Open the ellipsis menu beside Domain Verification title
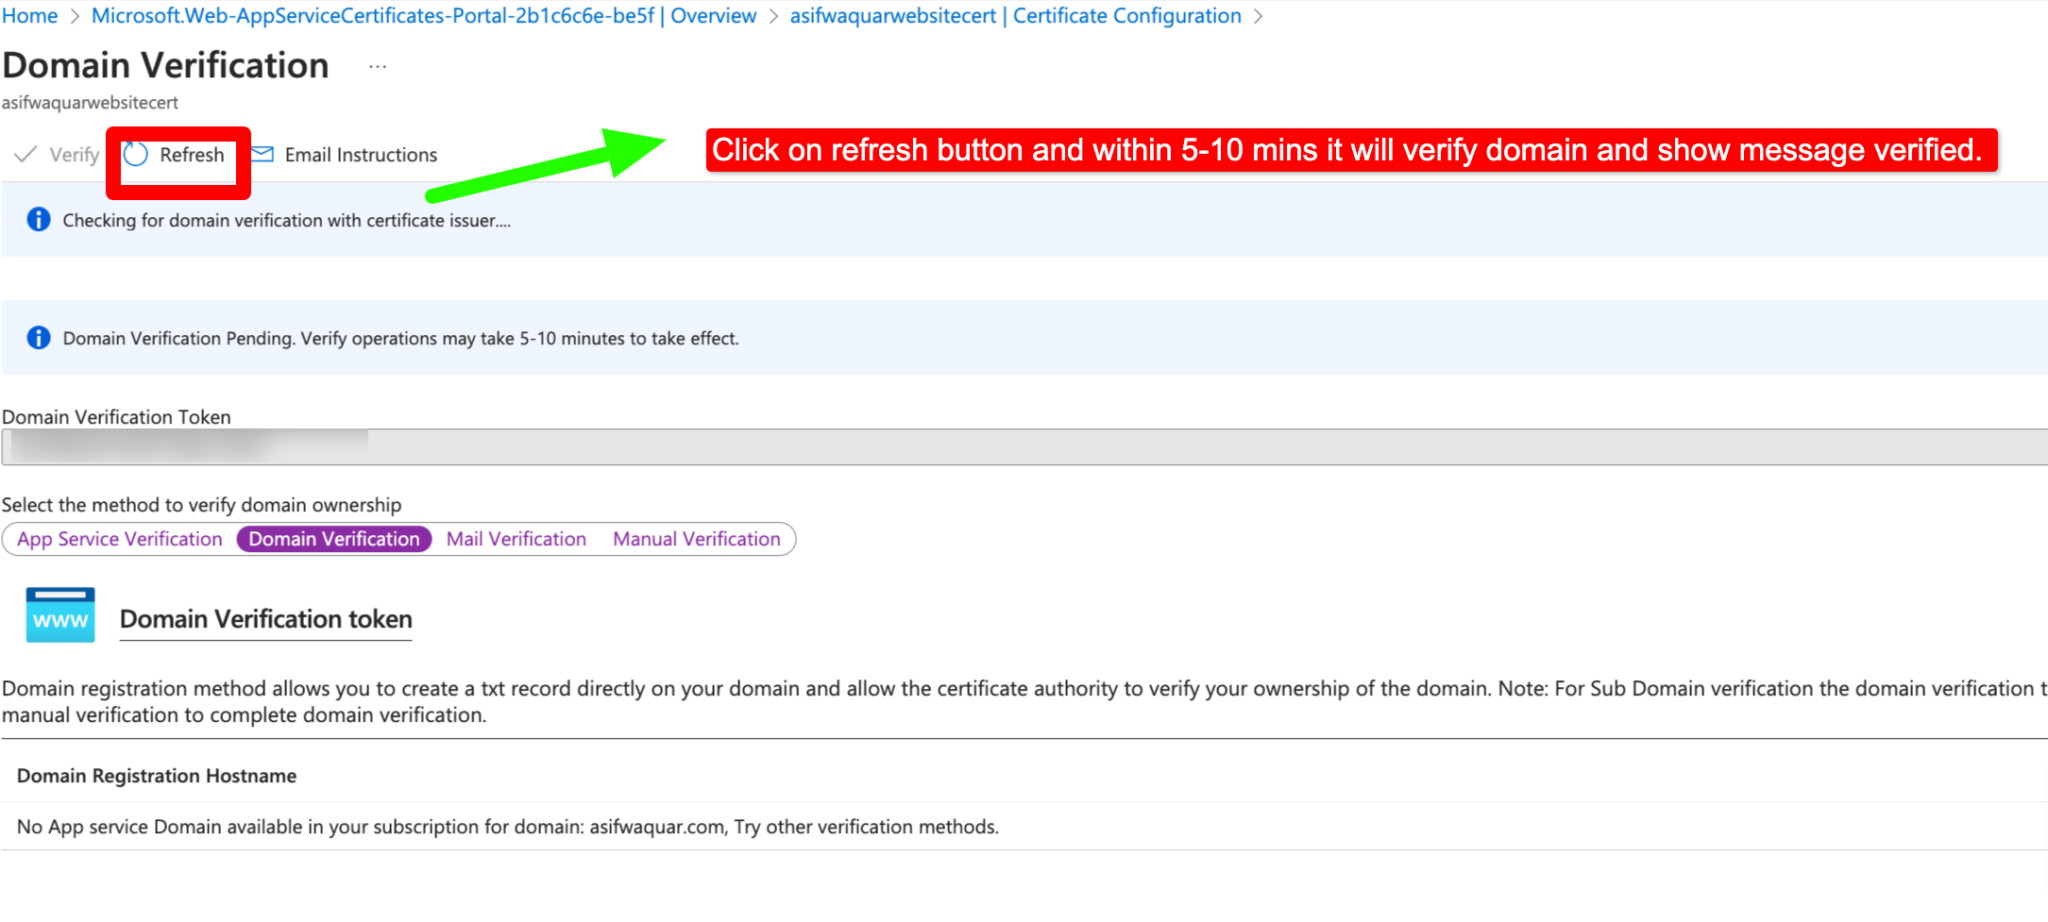Screen dimensions: 2048x922 coord(377,64)
